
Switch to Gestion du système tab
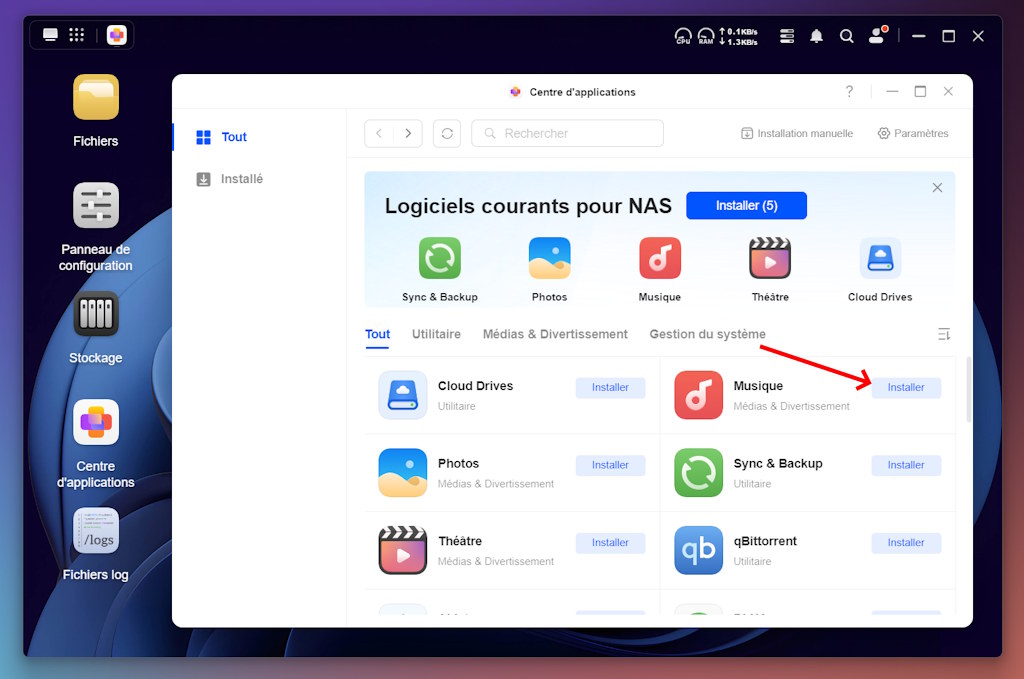click(707, 334)
